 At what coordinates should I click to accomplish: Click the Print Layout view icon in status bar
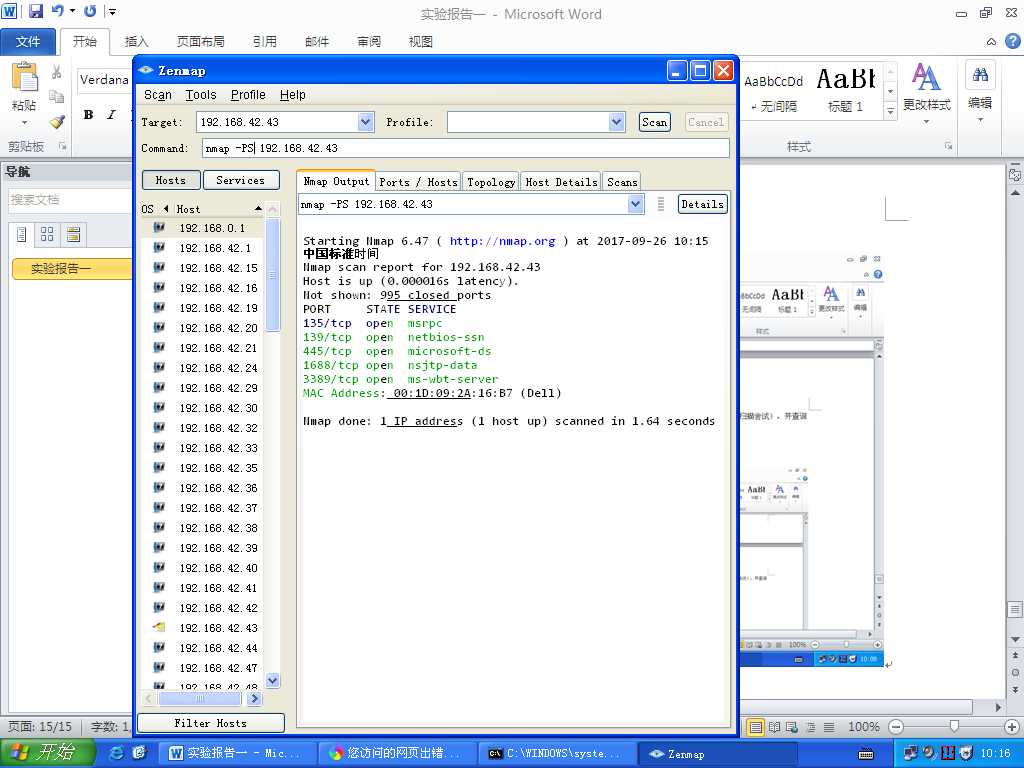click(756, 727)
